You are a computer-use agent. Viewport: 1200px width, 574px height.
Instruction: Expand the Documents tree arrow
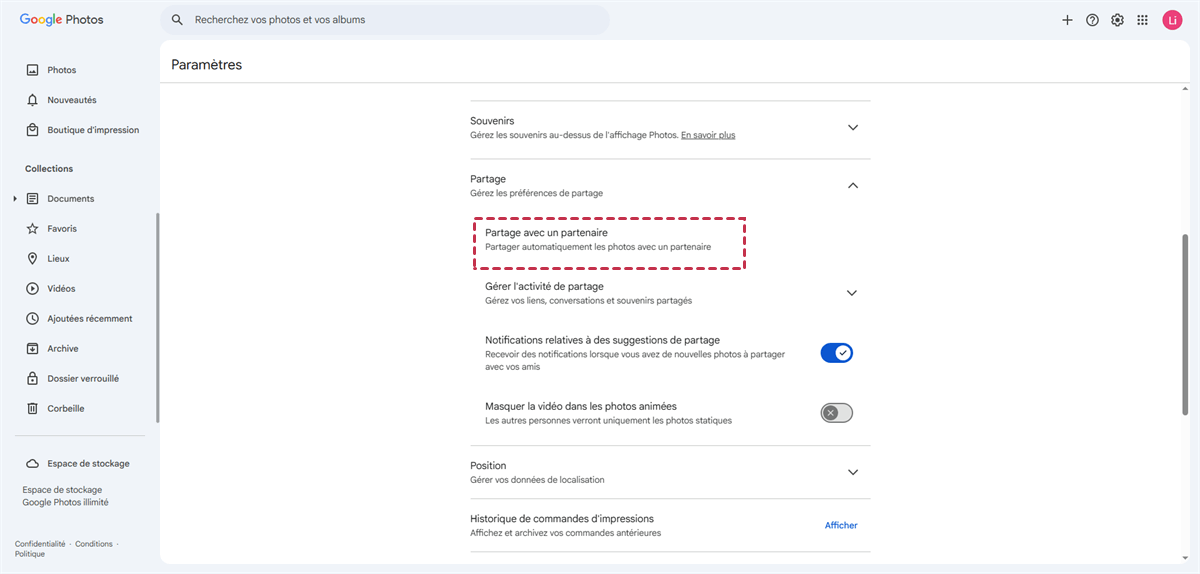[15, 199]
